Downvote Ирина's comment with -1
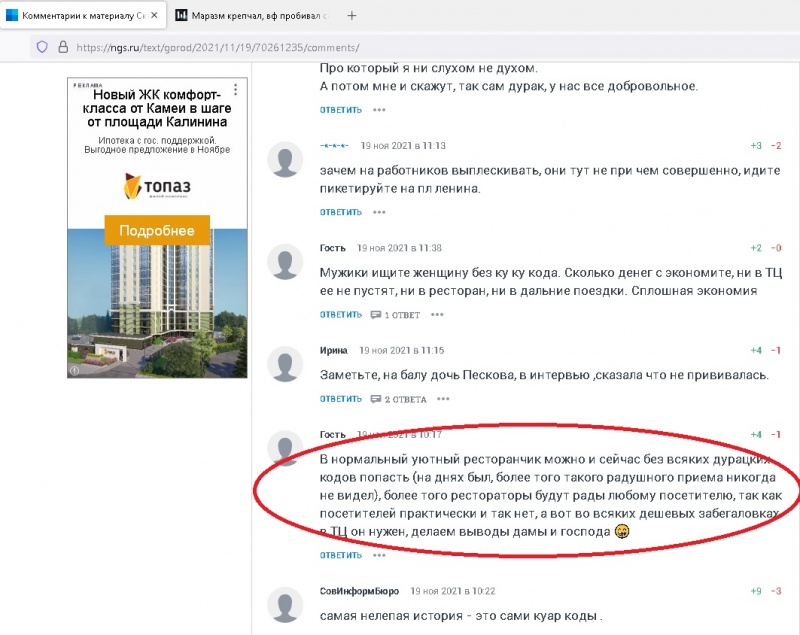Image resolution: width=800 pixels, height=635 pixels. 776,350
